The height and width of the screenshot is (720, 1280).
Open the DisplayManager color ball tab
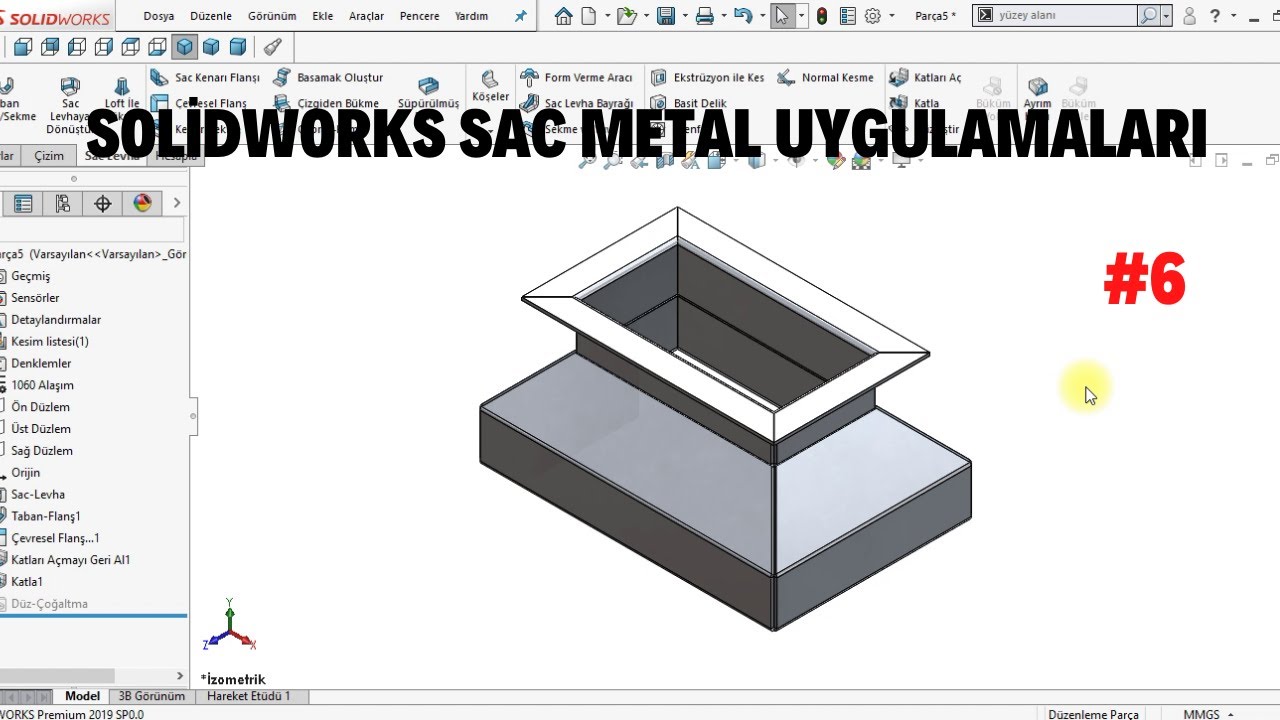tap(142, 204)
